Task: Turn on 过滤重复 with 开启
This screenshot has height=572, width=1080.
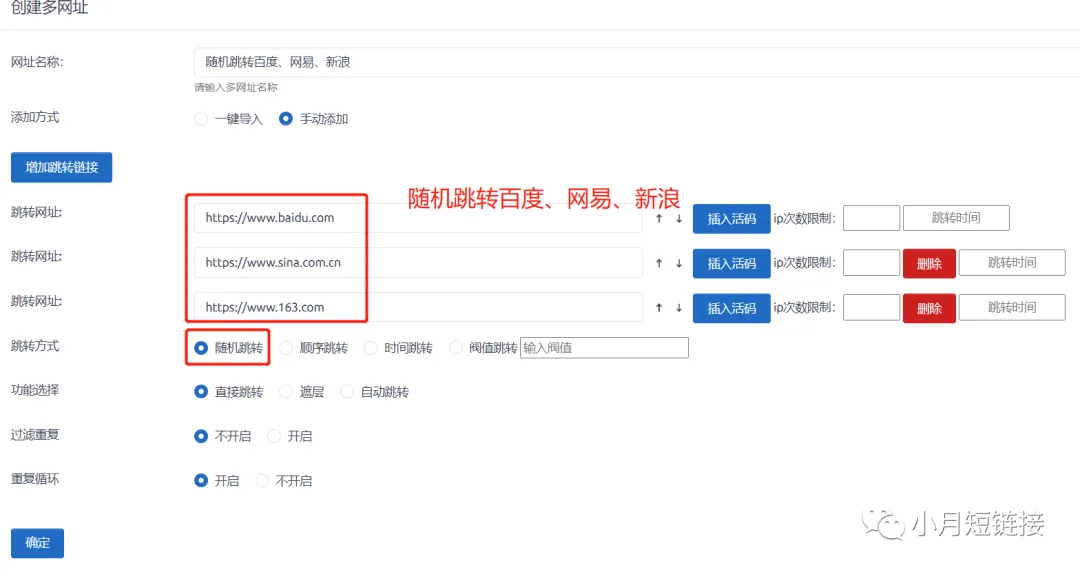Action: pyautogui.click(x=274, y=437)
